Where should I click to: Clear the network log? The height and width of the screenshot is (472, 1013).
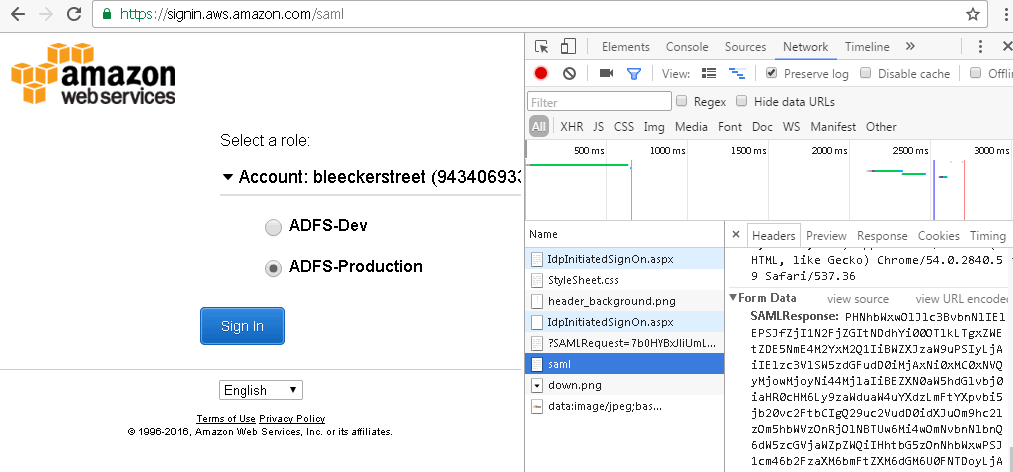(x=569, y=74)
